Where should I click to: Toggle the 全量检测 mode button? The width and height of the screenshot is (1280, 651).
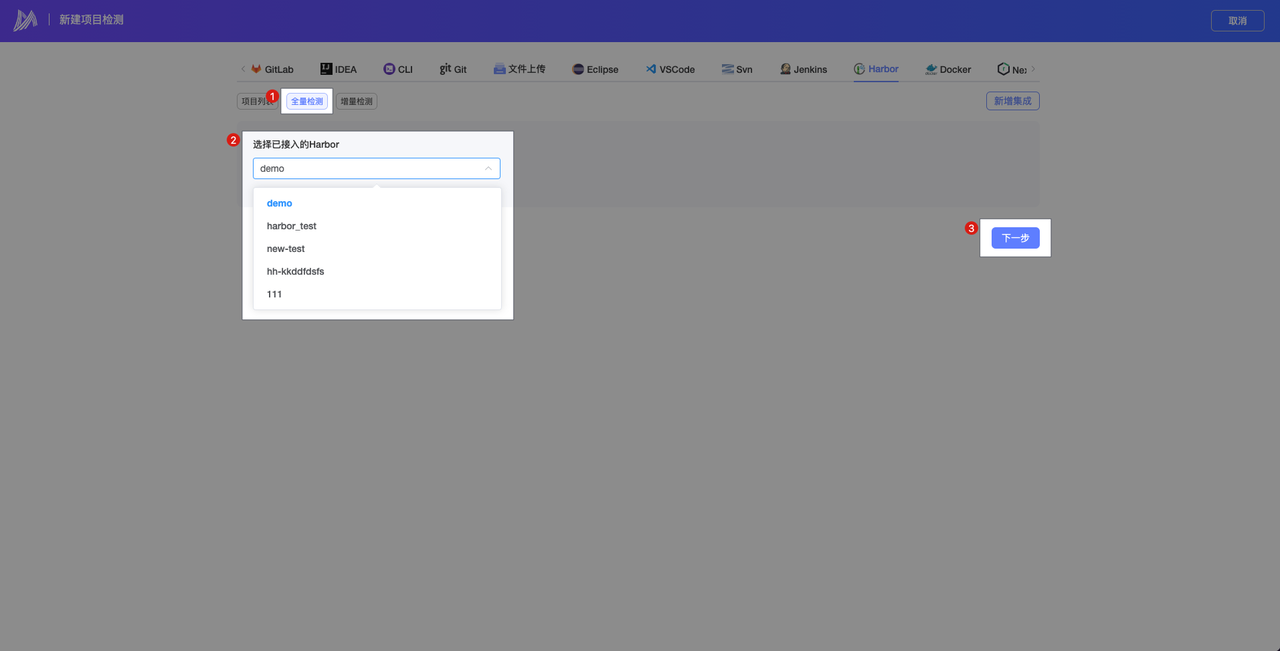pyautogui.click(x=307, y=101)
